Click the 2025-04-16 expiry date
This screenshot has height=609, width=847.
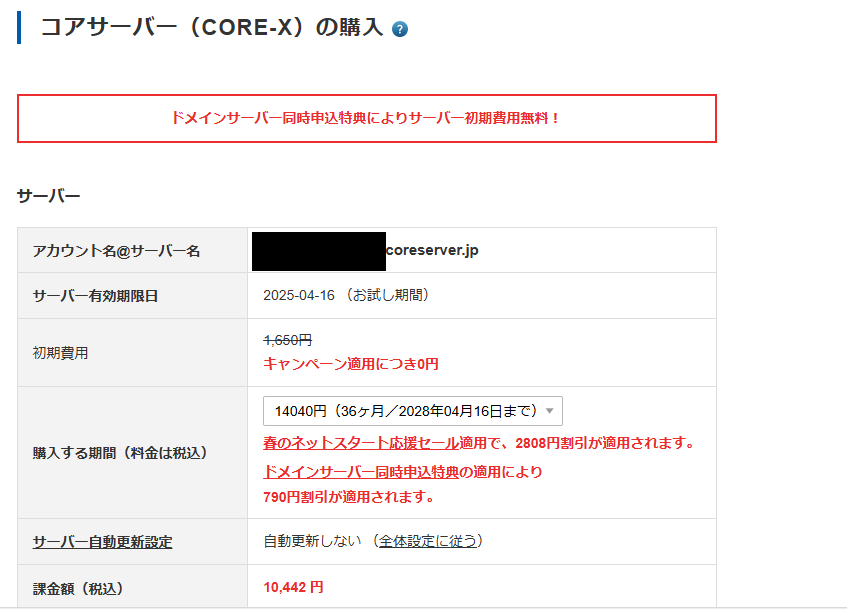[300, 295]
